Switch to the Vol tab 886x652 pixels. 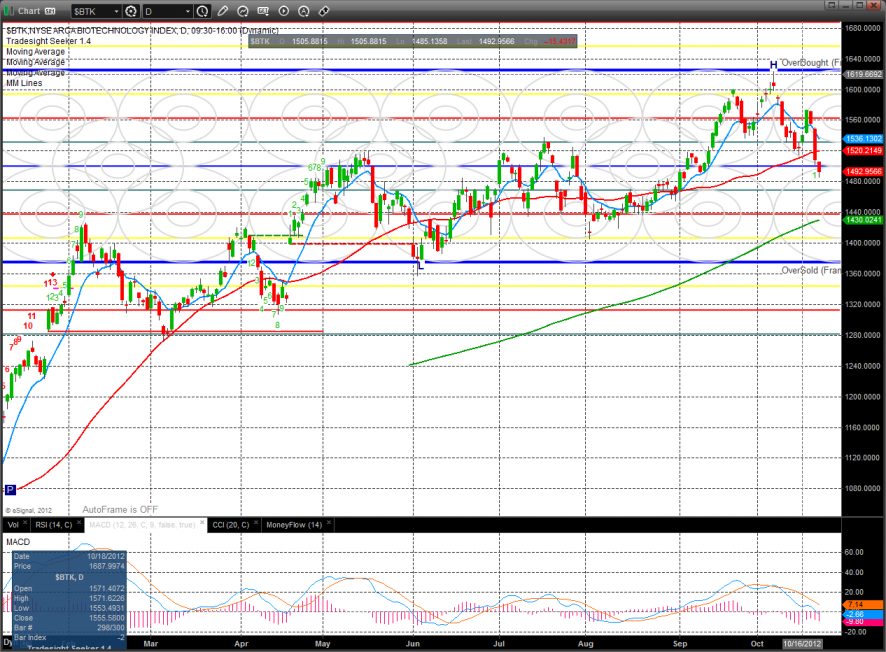coord(13,524)
